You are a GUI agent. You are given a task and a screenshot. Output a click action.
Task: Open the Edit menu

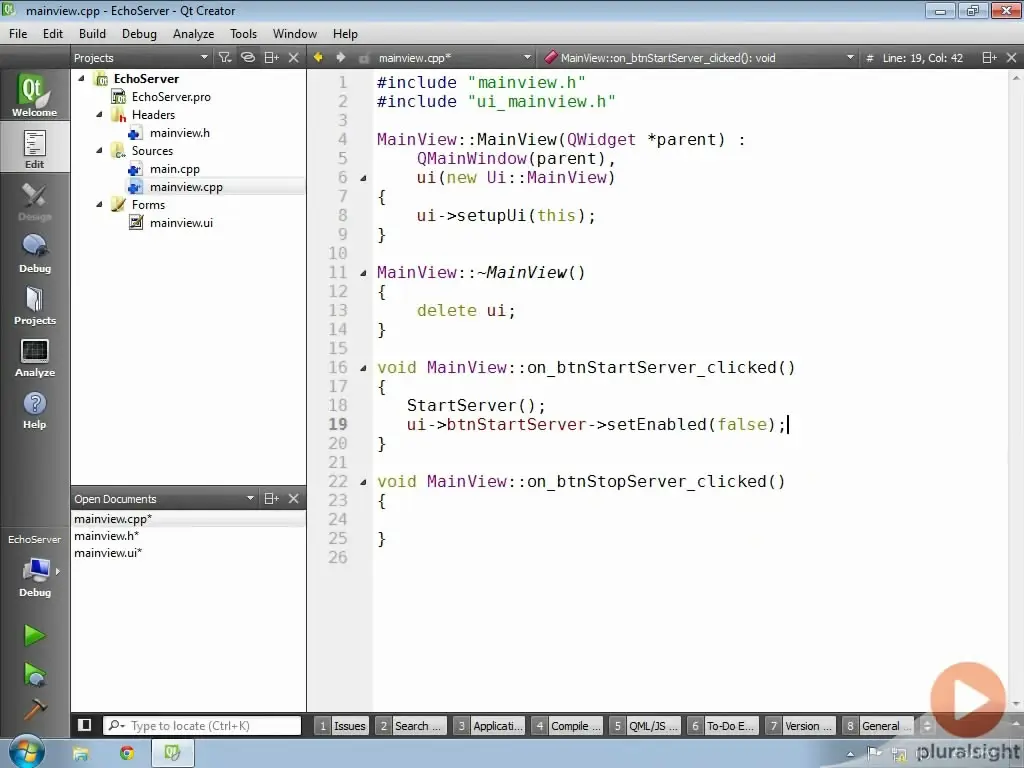pos(53,33)
